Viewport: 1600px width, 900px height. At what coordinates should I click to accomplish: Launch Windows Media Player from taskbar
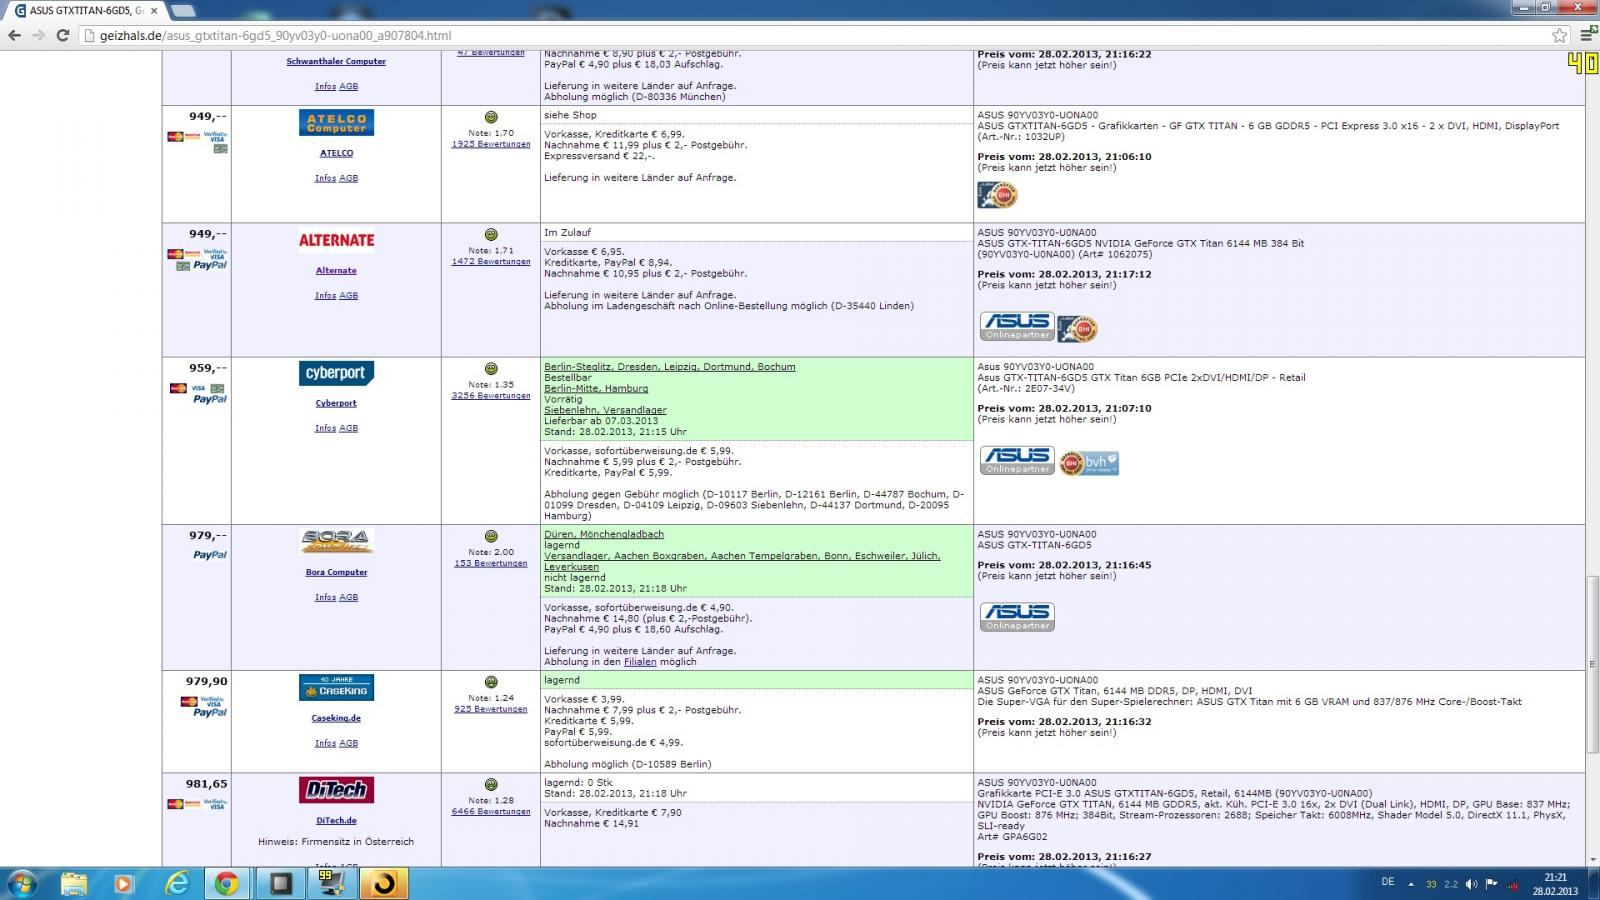(x=124, y=884)
